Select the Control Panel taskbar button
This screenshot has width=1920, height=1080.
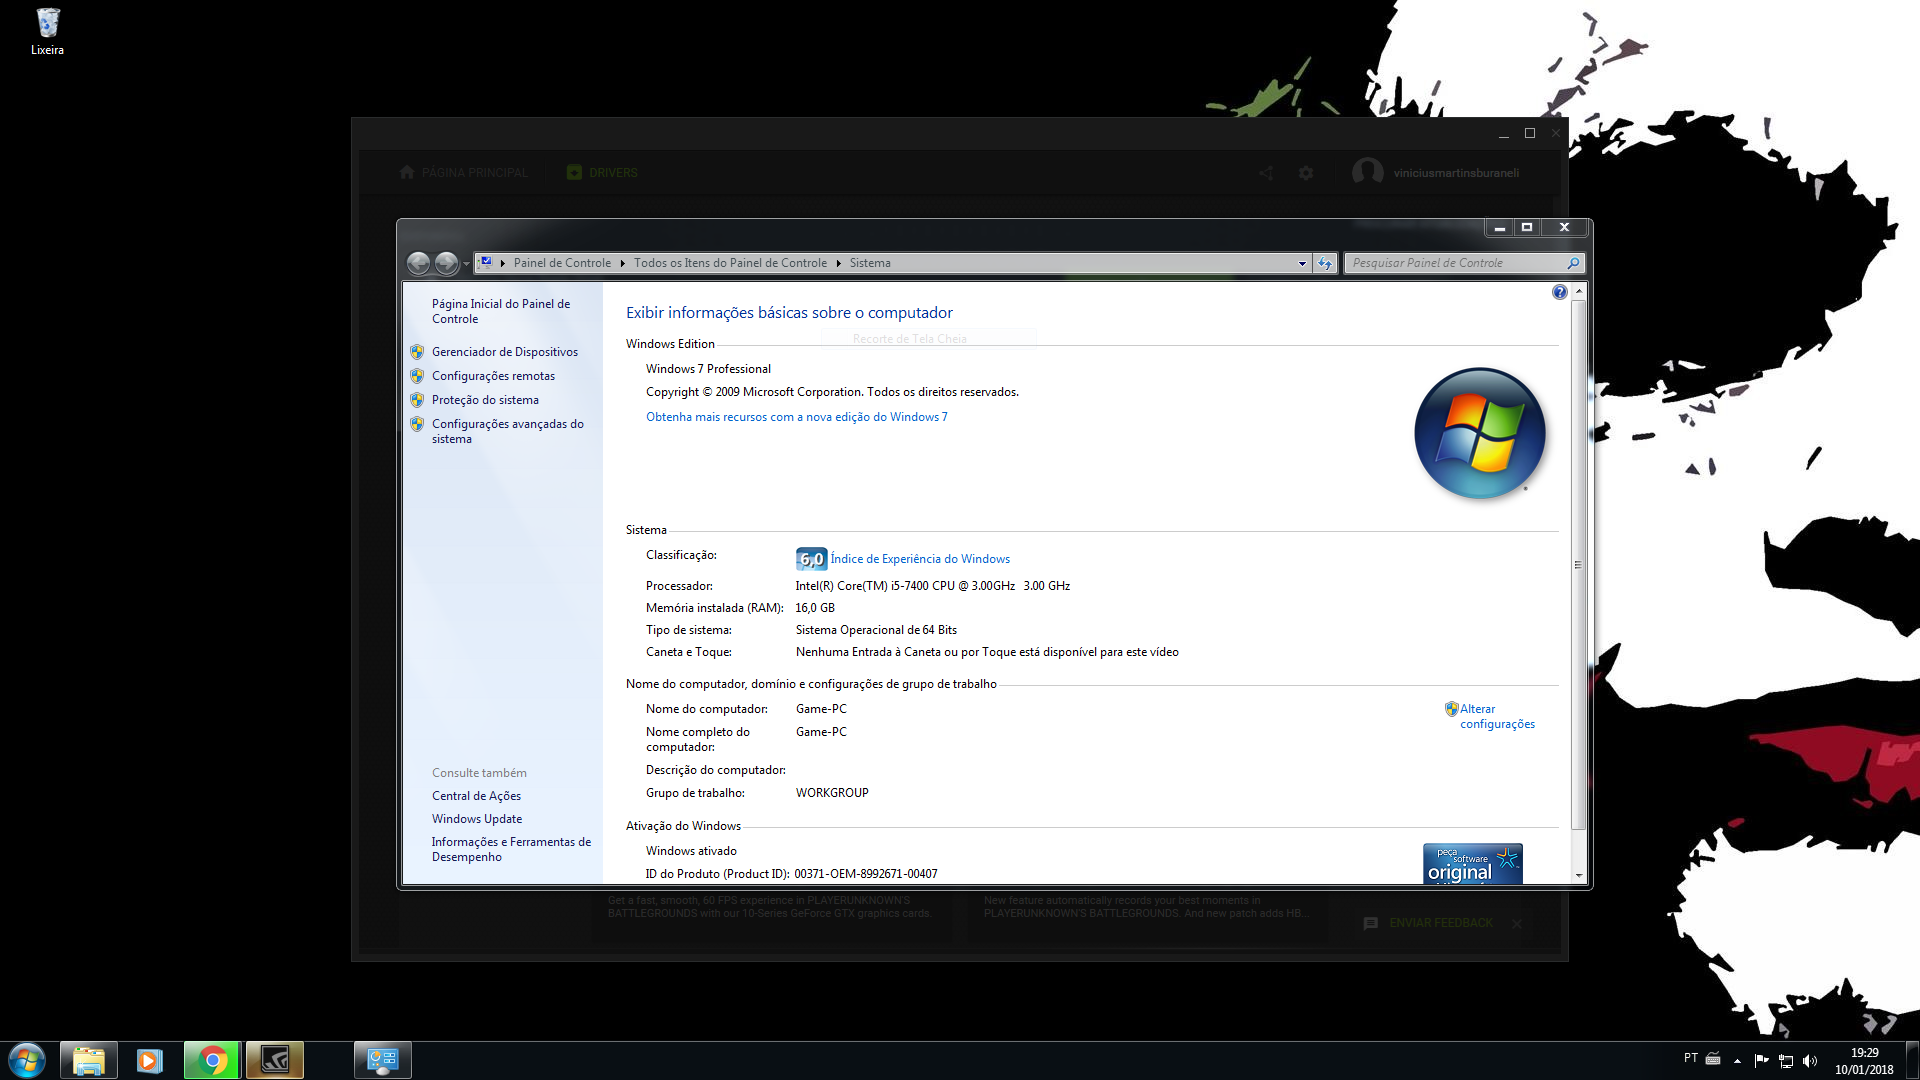click(383, 1060)
